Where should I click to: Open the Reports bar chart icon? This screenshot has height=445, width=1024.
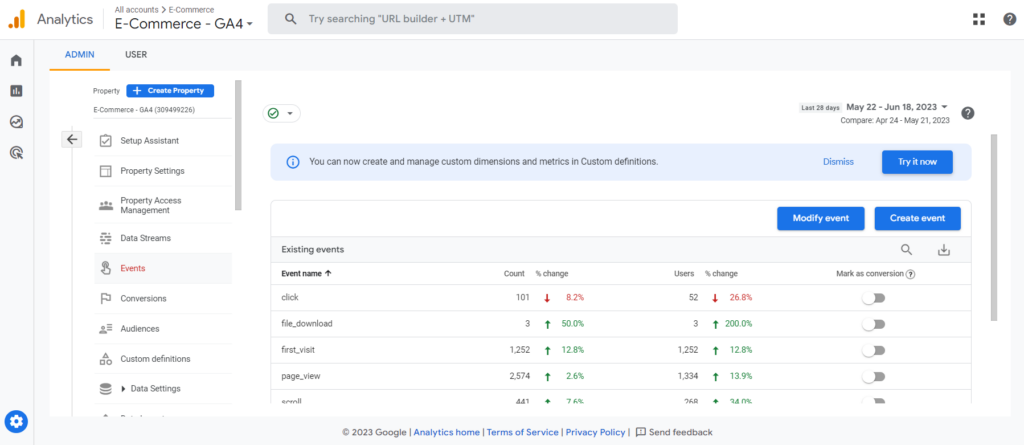coord(16,91)
